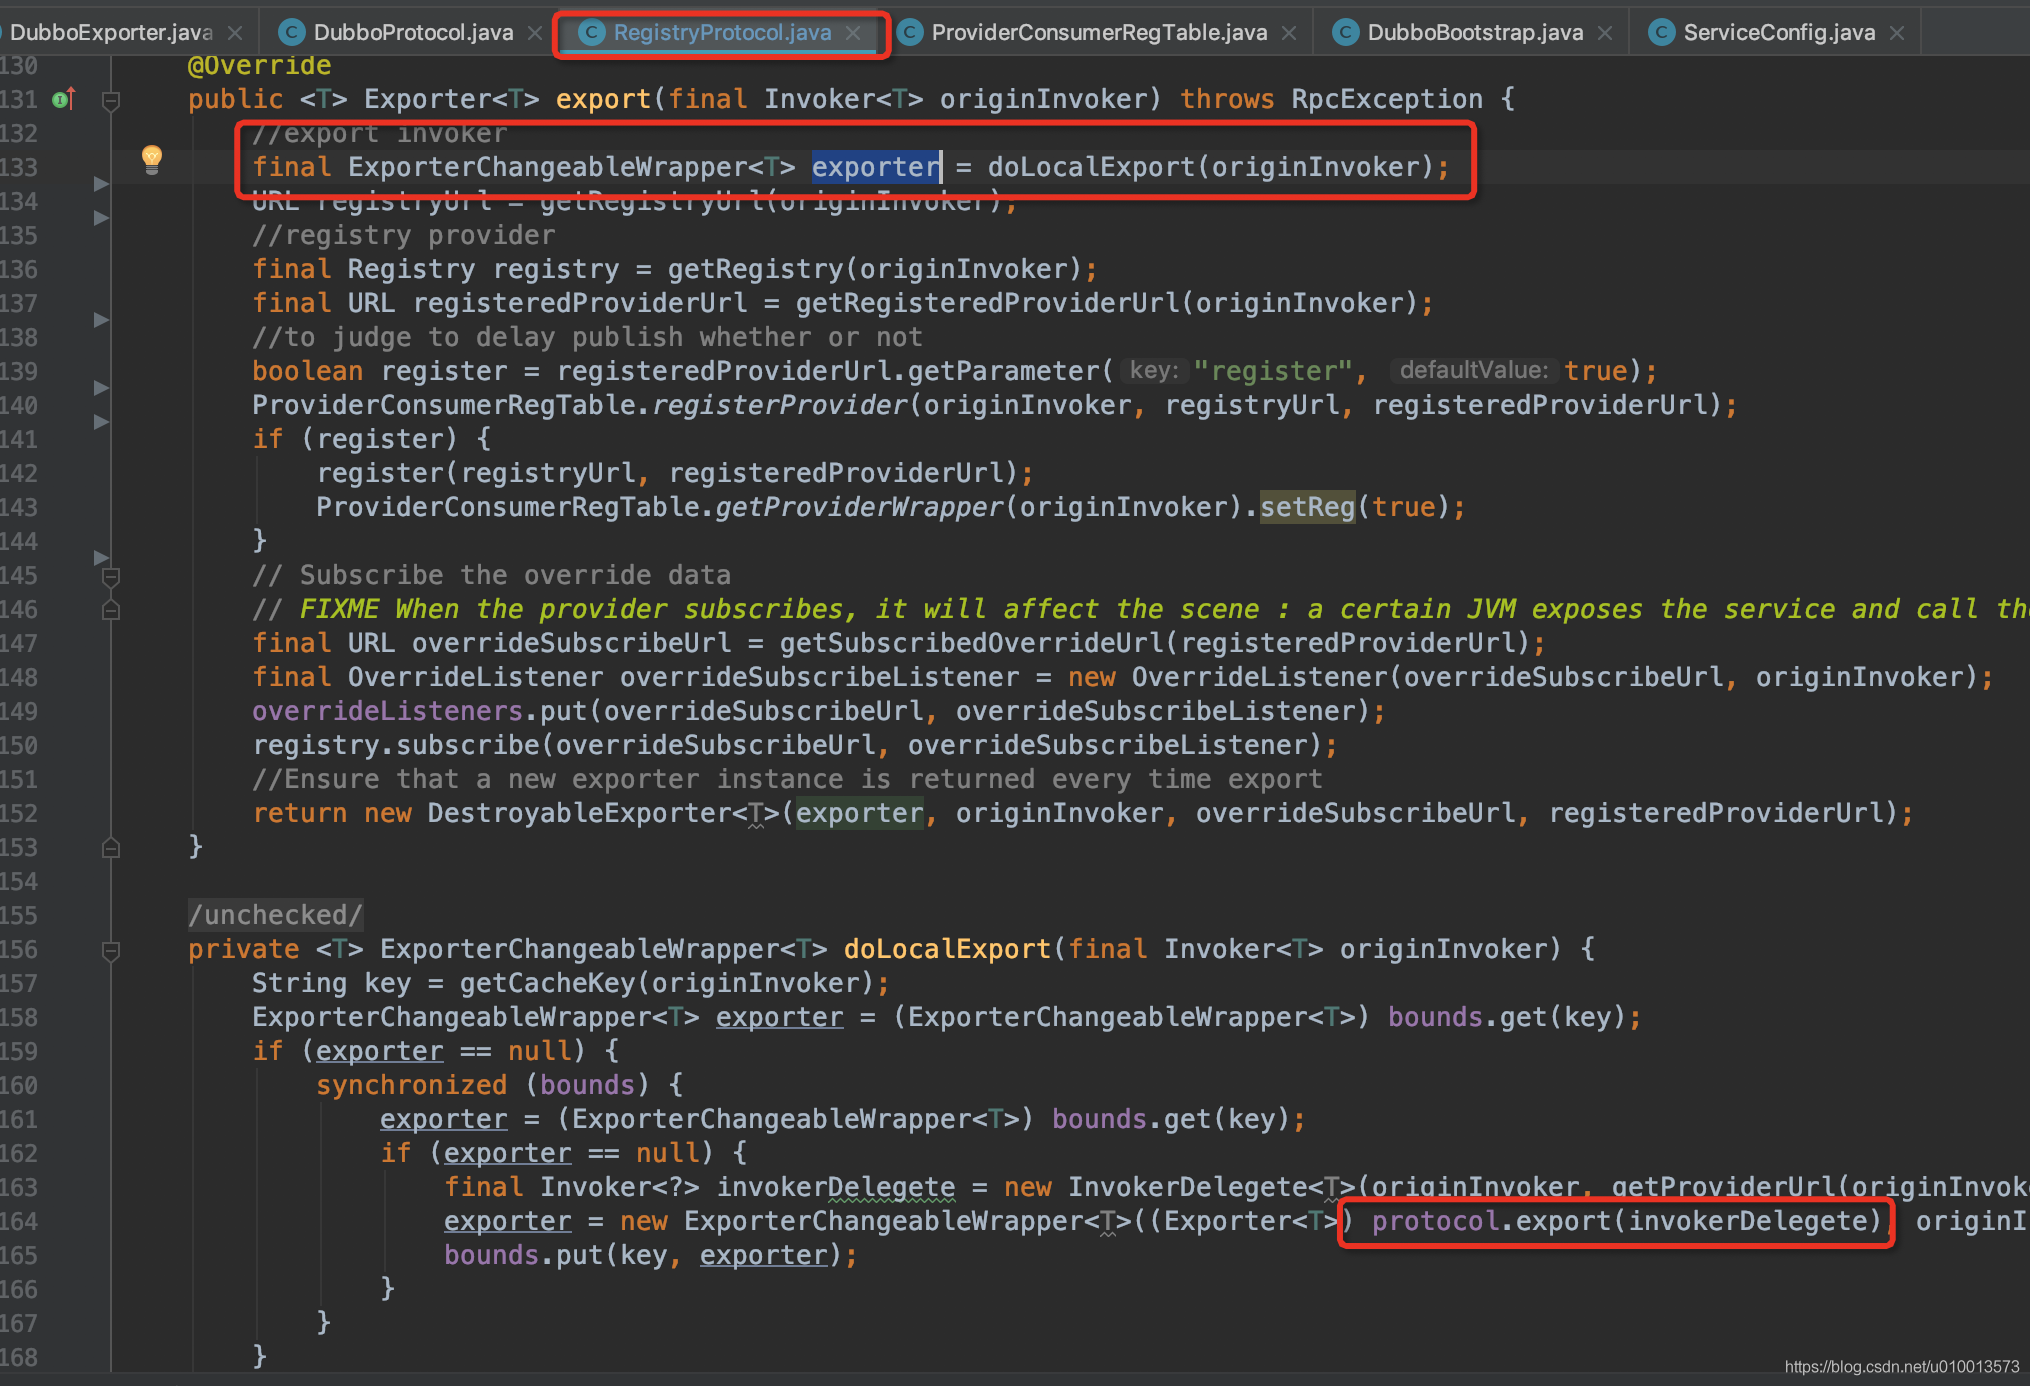Screen dimensions: 2030x1386
Task: Switch to the DubboExporter.java tab
Action: point(110,33)
